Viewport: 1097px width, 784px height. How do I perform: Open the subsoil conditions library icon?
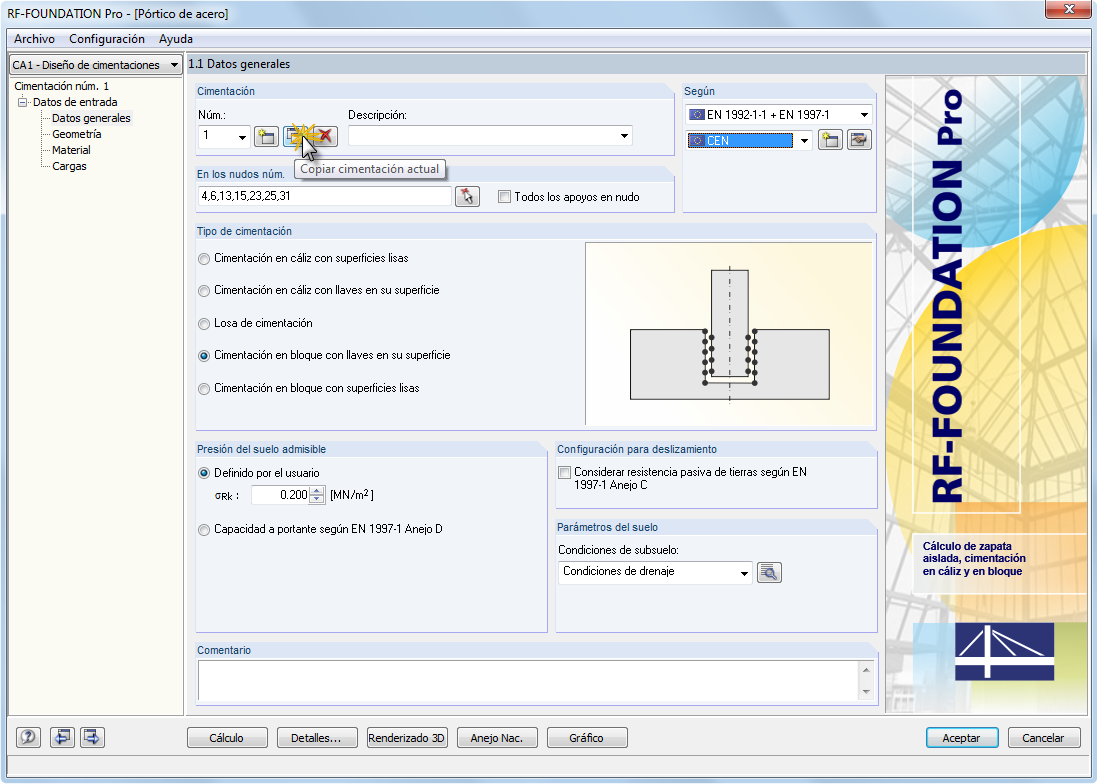(769, 573)
